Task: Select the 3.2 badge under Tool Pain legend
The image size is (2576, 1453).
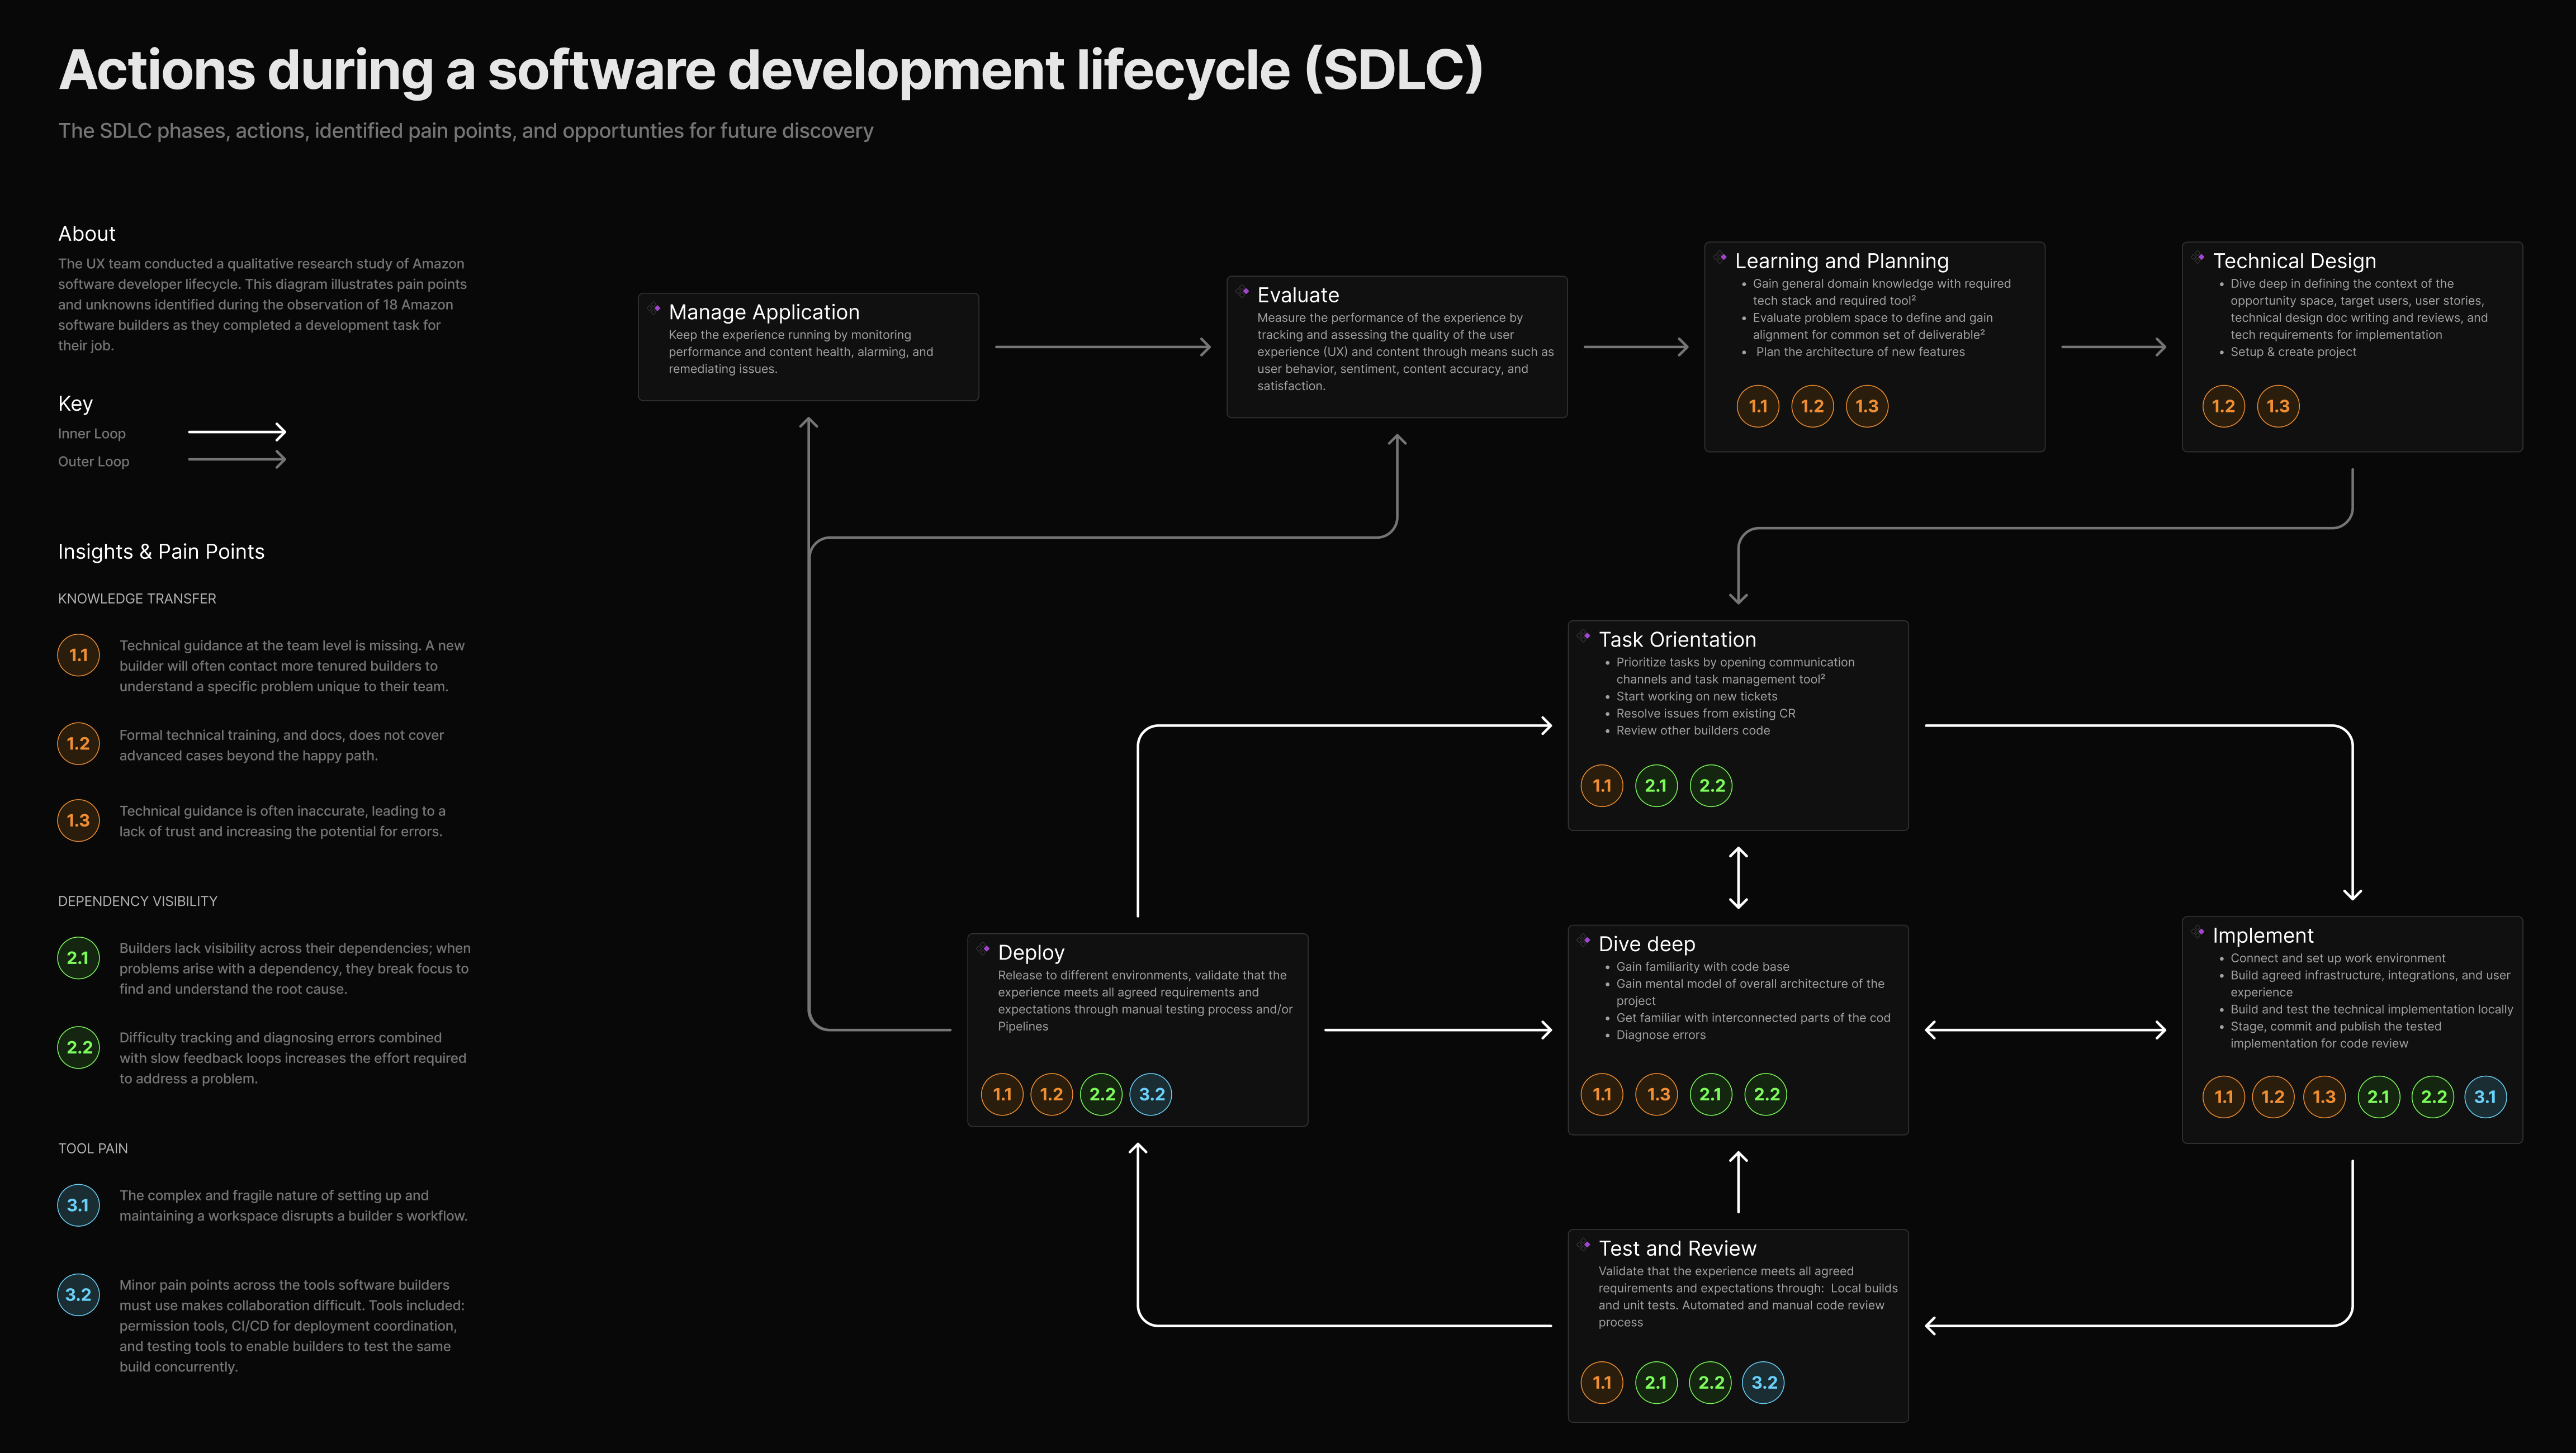Action: (x=78, y=1295)
